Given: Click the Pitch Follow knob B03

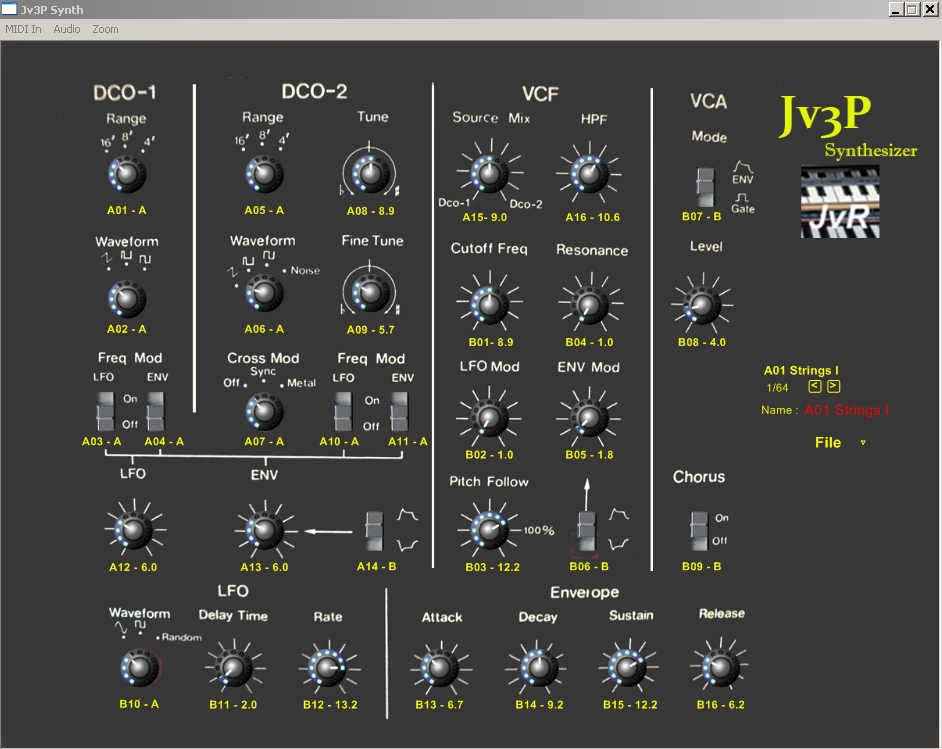Looking at the screenshot, I should [489, 530].
